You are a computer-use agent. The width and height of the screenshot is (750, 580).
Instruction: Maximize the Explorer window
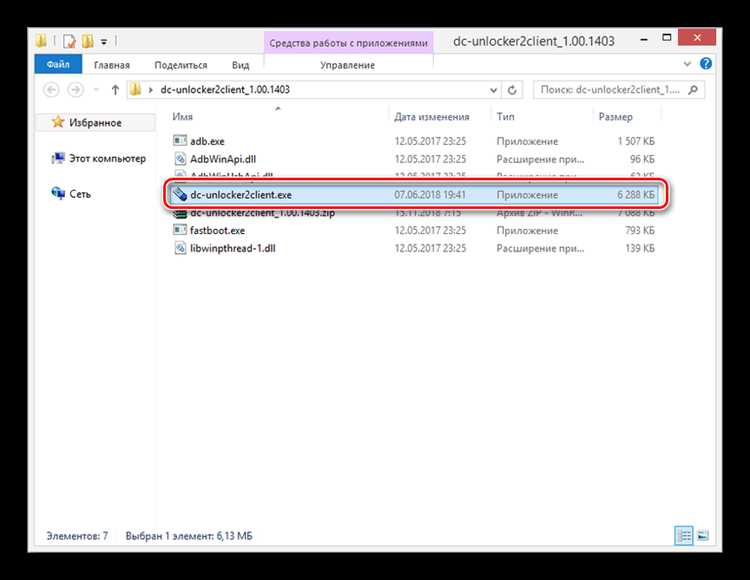tap(667, 38)
